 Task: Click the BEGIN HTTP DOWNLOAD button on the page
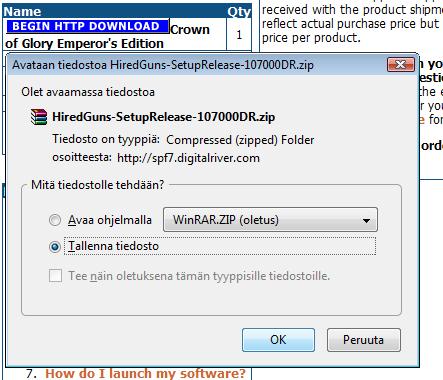88,26
